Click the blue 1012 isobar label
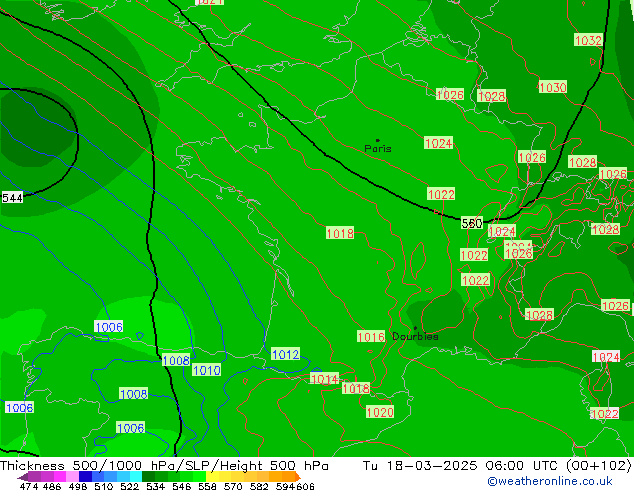 click(x=285, y=354)
